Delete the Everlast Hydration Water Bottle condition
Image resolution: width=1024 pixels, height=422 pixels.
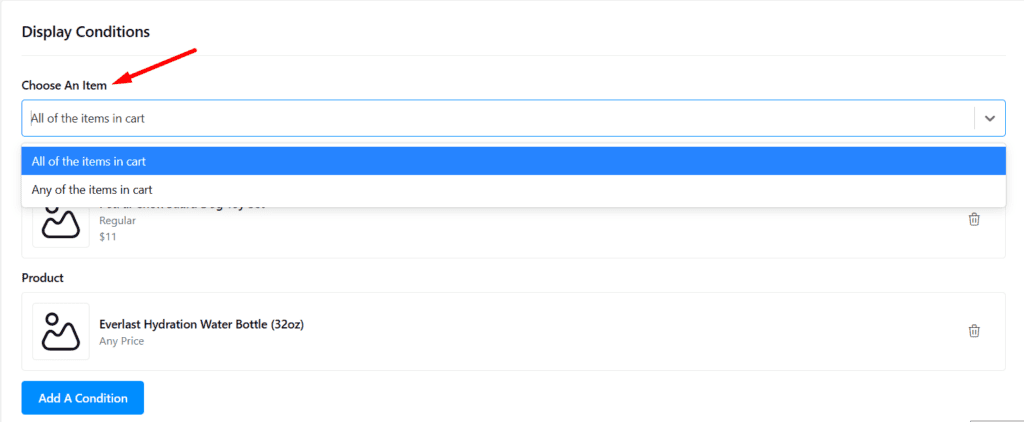pyautogui.click(x=974, y=331)
